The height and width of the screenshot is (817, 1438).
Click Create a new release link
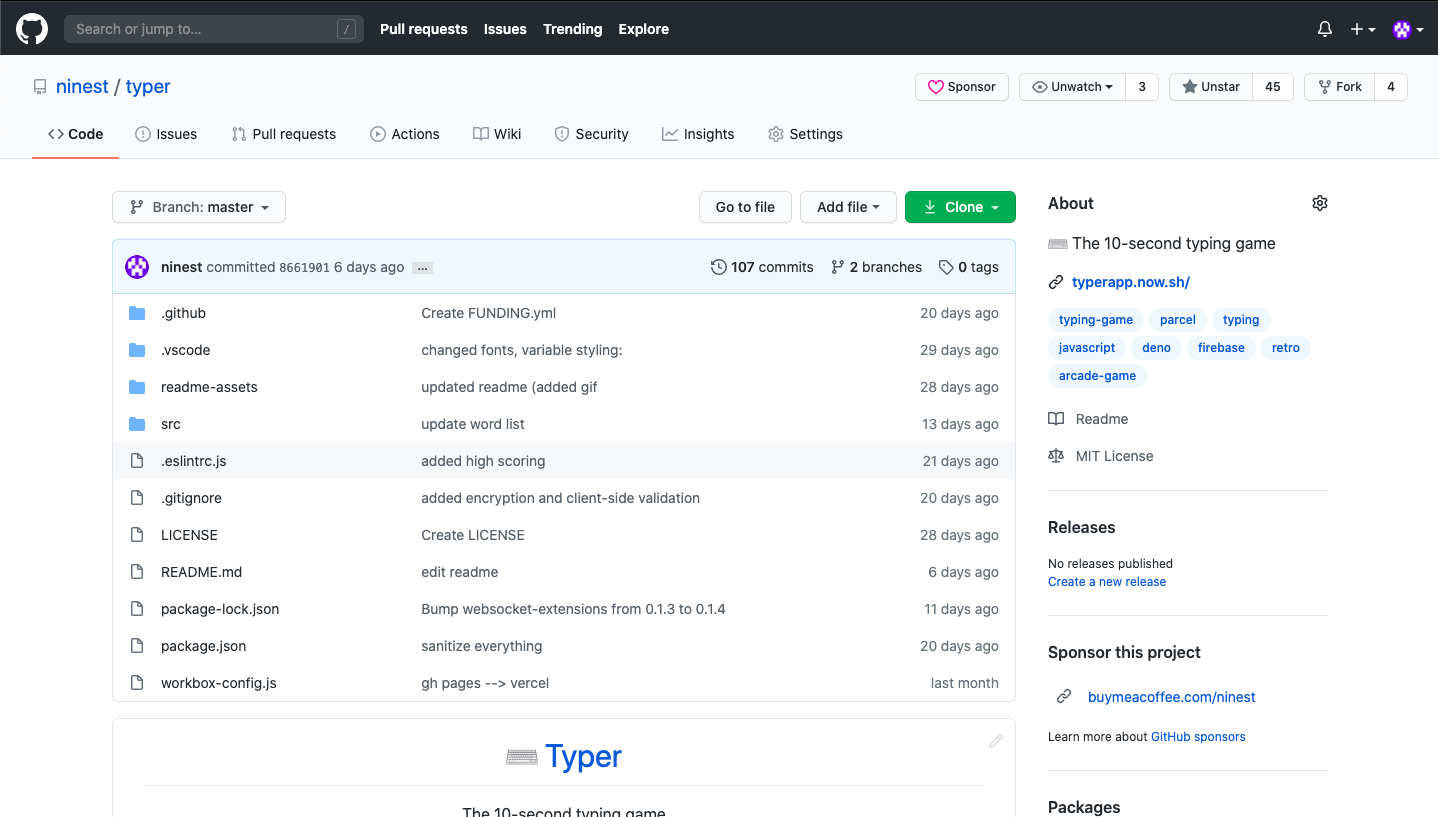point(1107,582)
